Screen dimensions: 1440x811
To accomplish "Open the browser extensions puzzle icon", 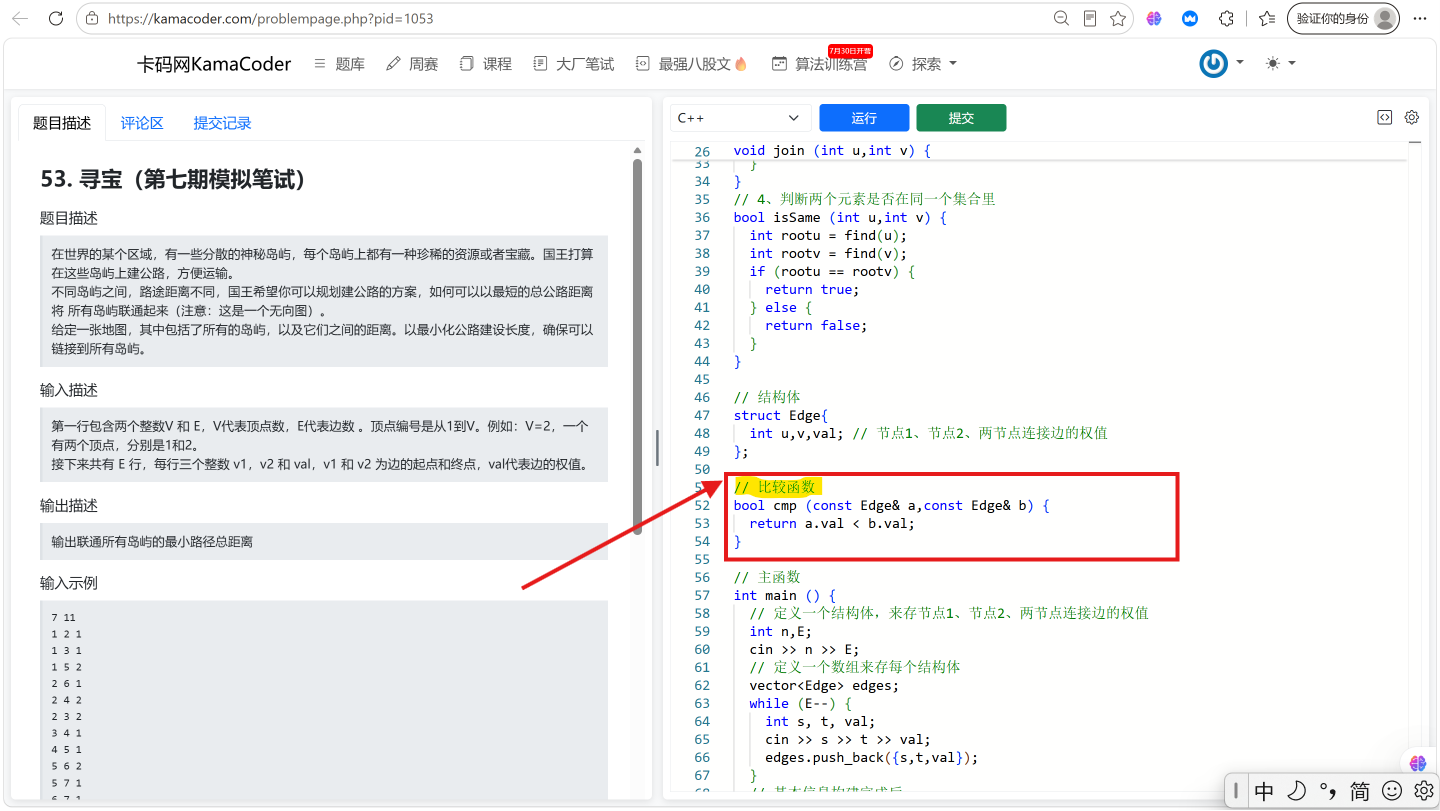I will pyautogui.click(x=1226, y=18).
